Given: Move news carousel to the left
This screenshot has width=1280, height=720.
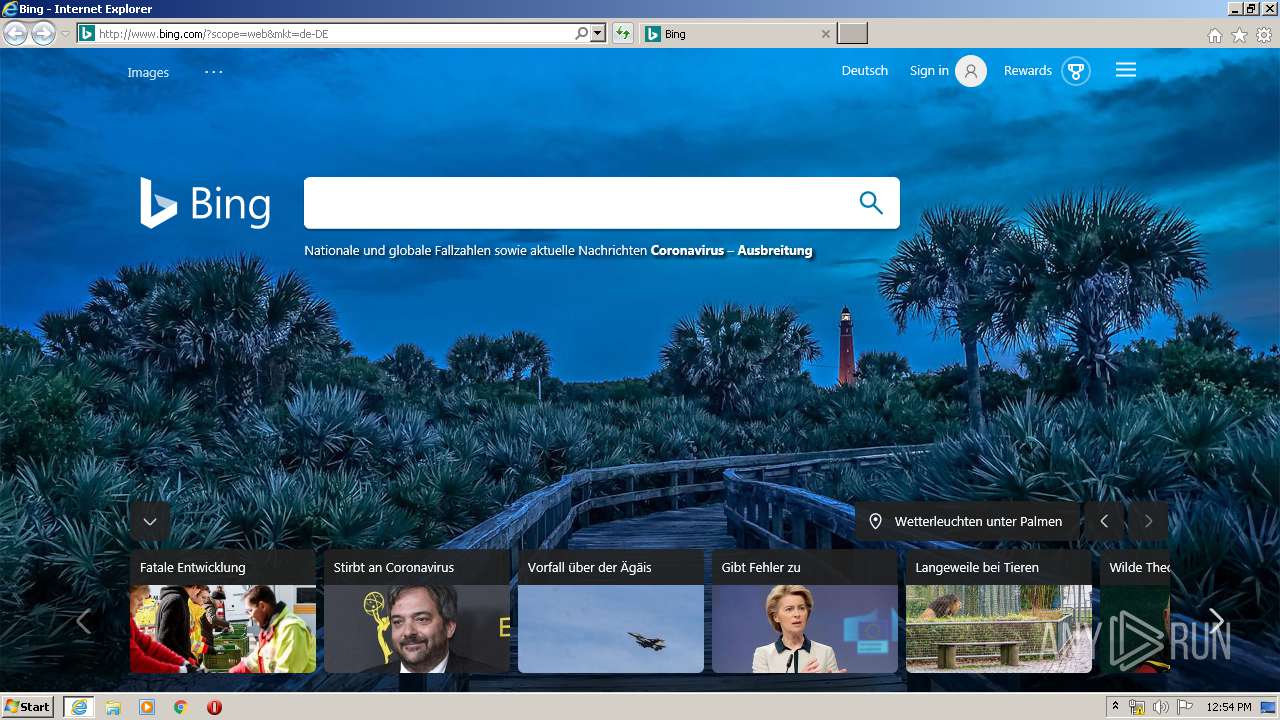Looking at the screenshot, I should pyautogui.click(x=83, y=621).
